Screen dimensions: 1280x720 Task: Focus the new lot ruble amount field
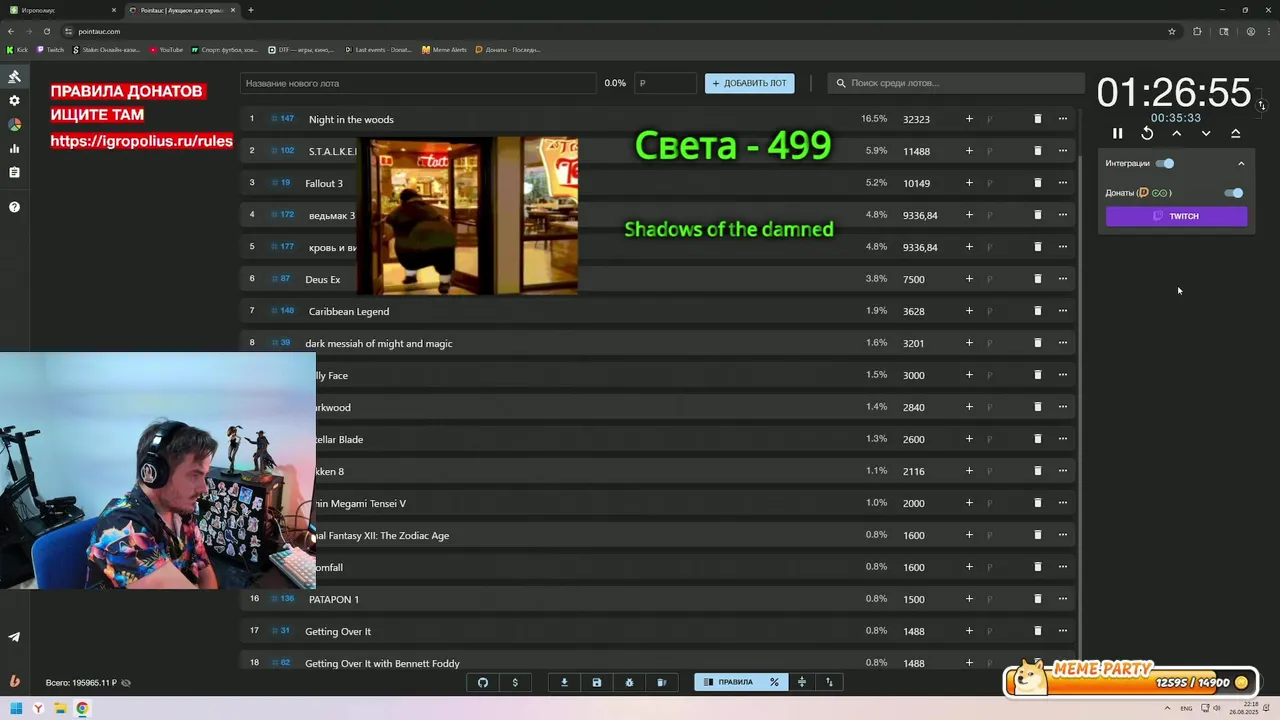666,83
